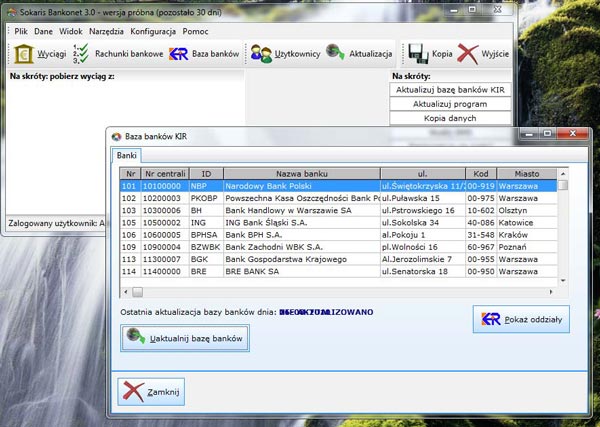Sort by Nr centrali column header
Viewport: 600px width, 427px height.
pos(165,174)
